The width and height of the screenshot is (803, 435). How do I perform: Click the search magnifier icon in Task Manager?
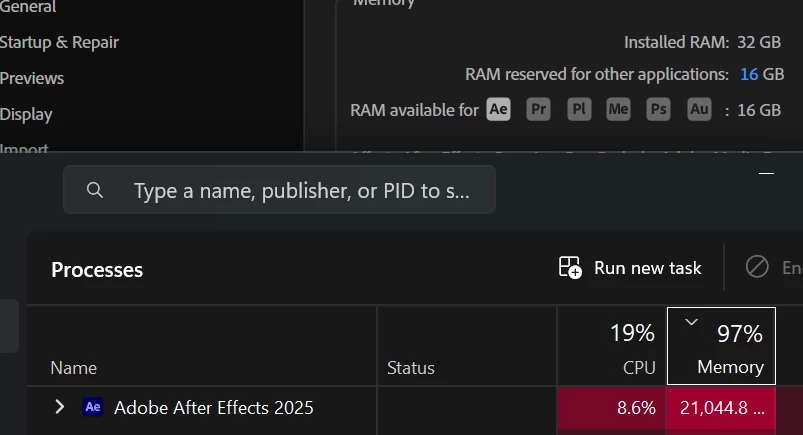click(x=95, y=190)
